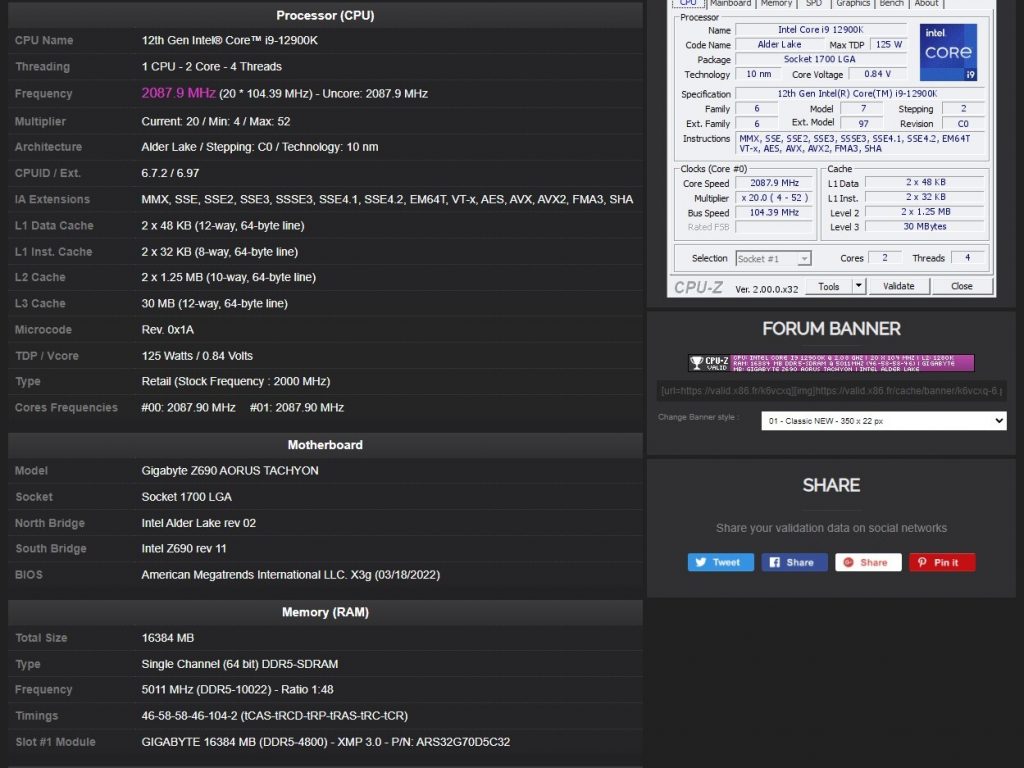
Task: Click the Twitter Tweet share button
Action: point(720,562)
